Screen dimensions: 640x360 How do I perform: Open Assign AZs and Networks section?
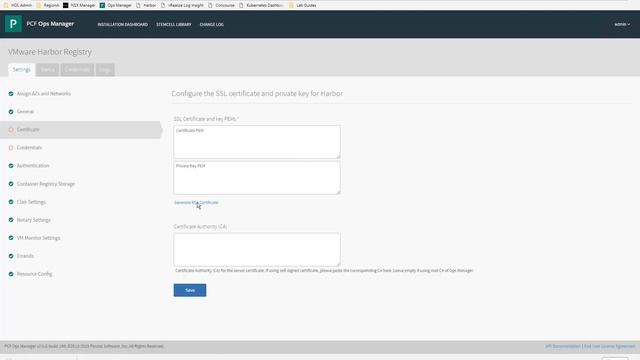coord(44,93)
